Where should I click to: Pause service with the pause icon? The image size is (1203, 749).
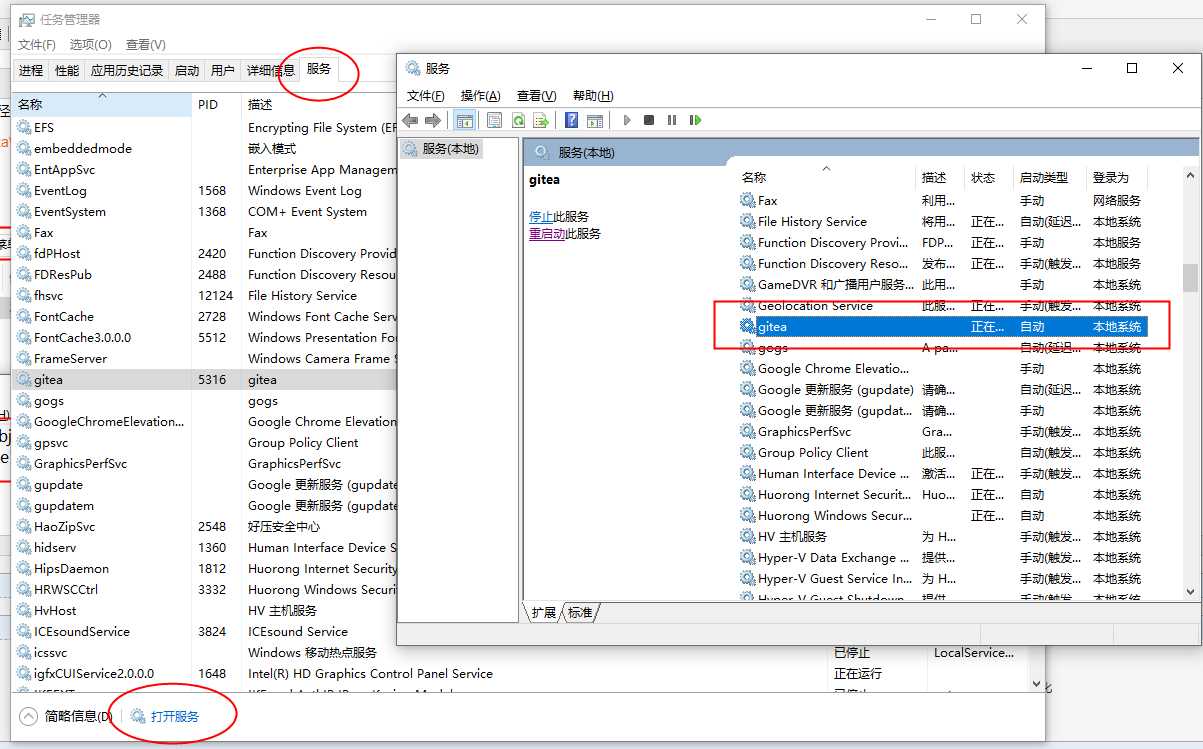point(671,120)
